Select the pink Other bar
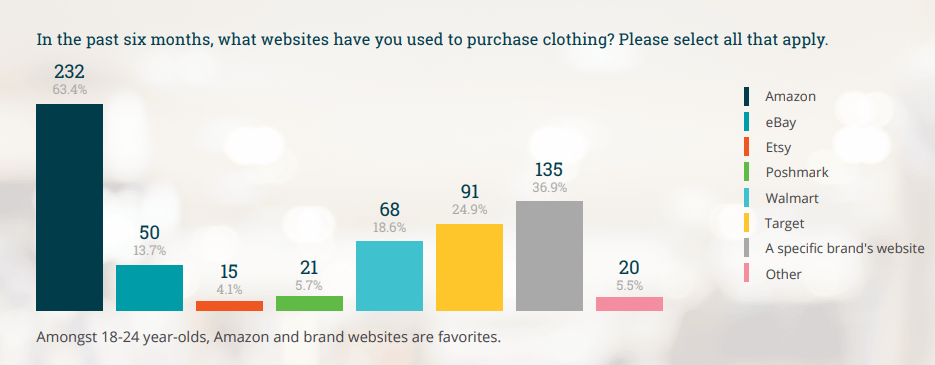This screenshot has width=935, height=365. tap(629, 304)
